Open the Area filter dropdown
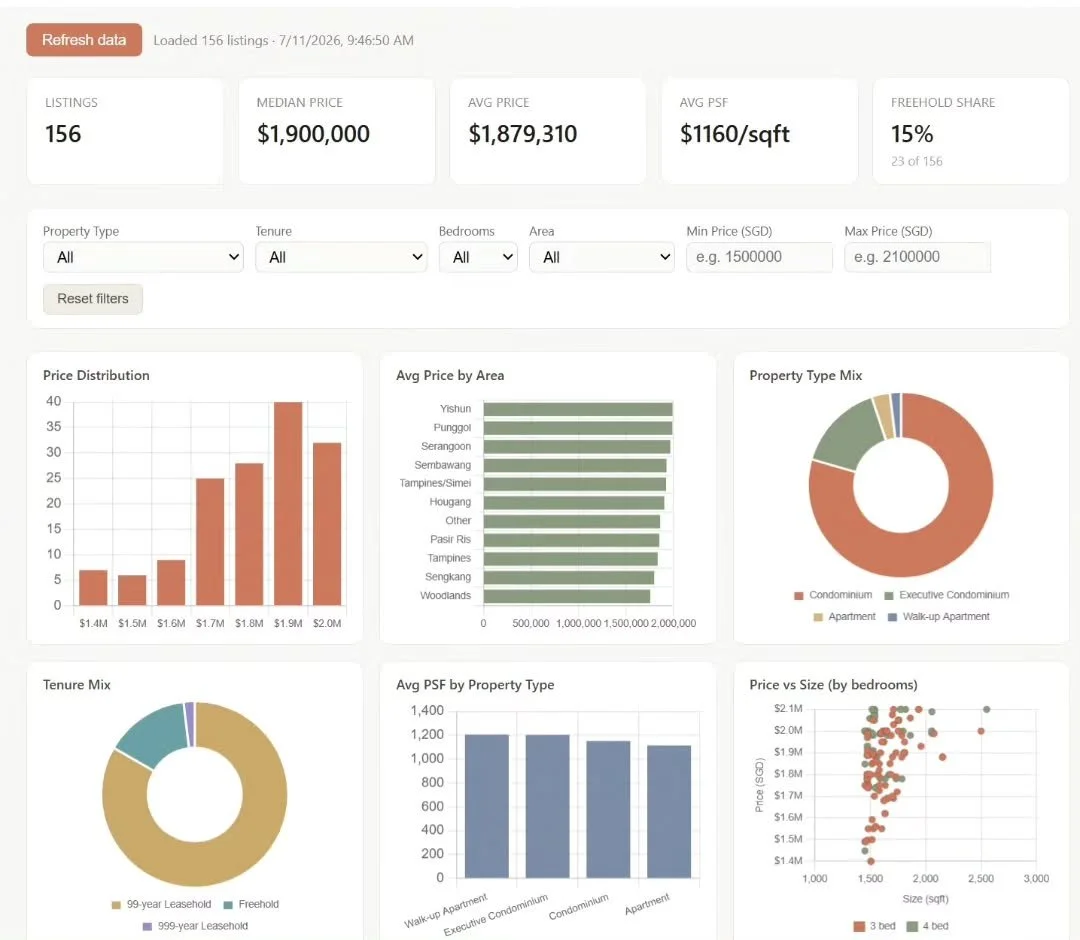The image size is (1080, 940). [x=601, y=257]
